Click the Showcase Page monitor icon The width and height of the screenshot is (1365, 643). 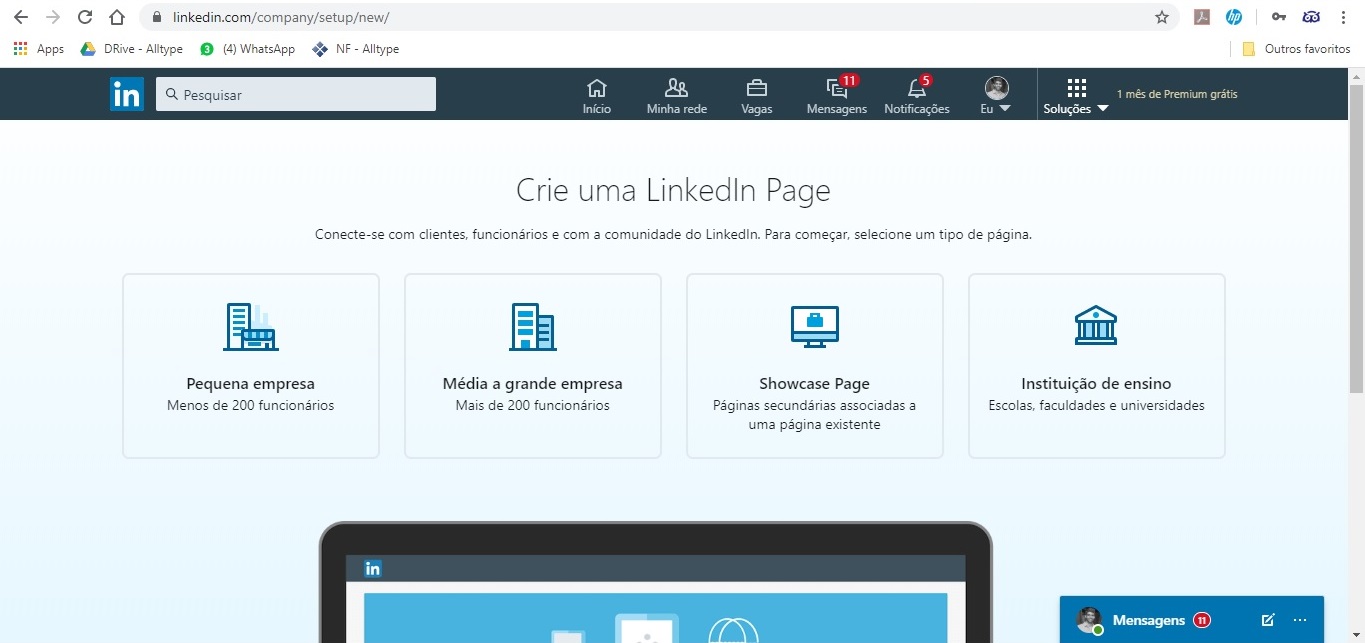[x=815, y=327]
